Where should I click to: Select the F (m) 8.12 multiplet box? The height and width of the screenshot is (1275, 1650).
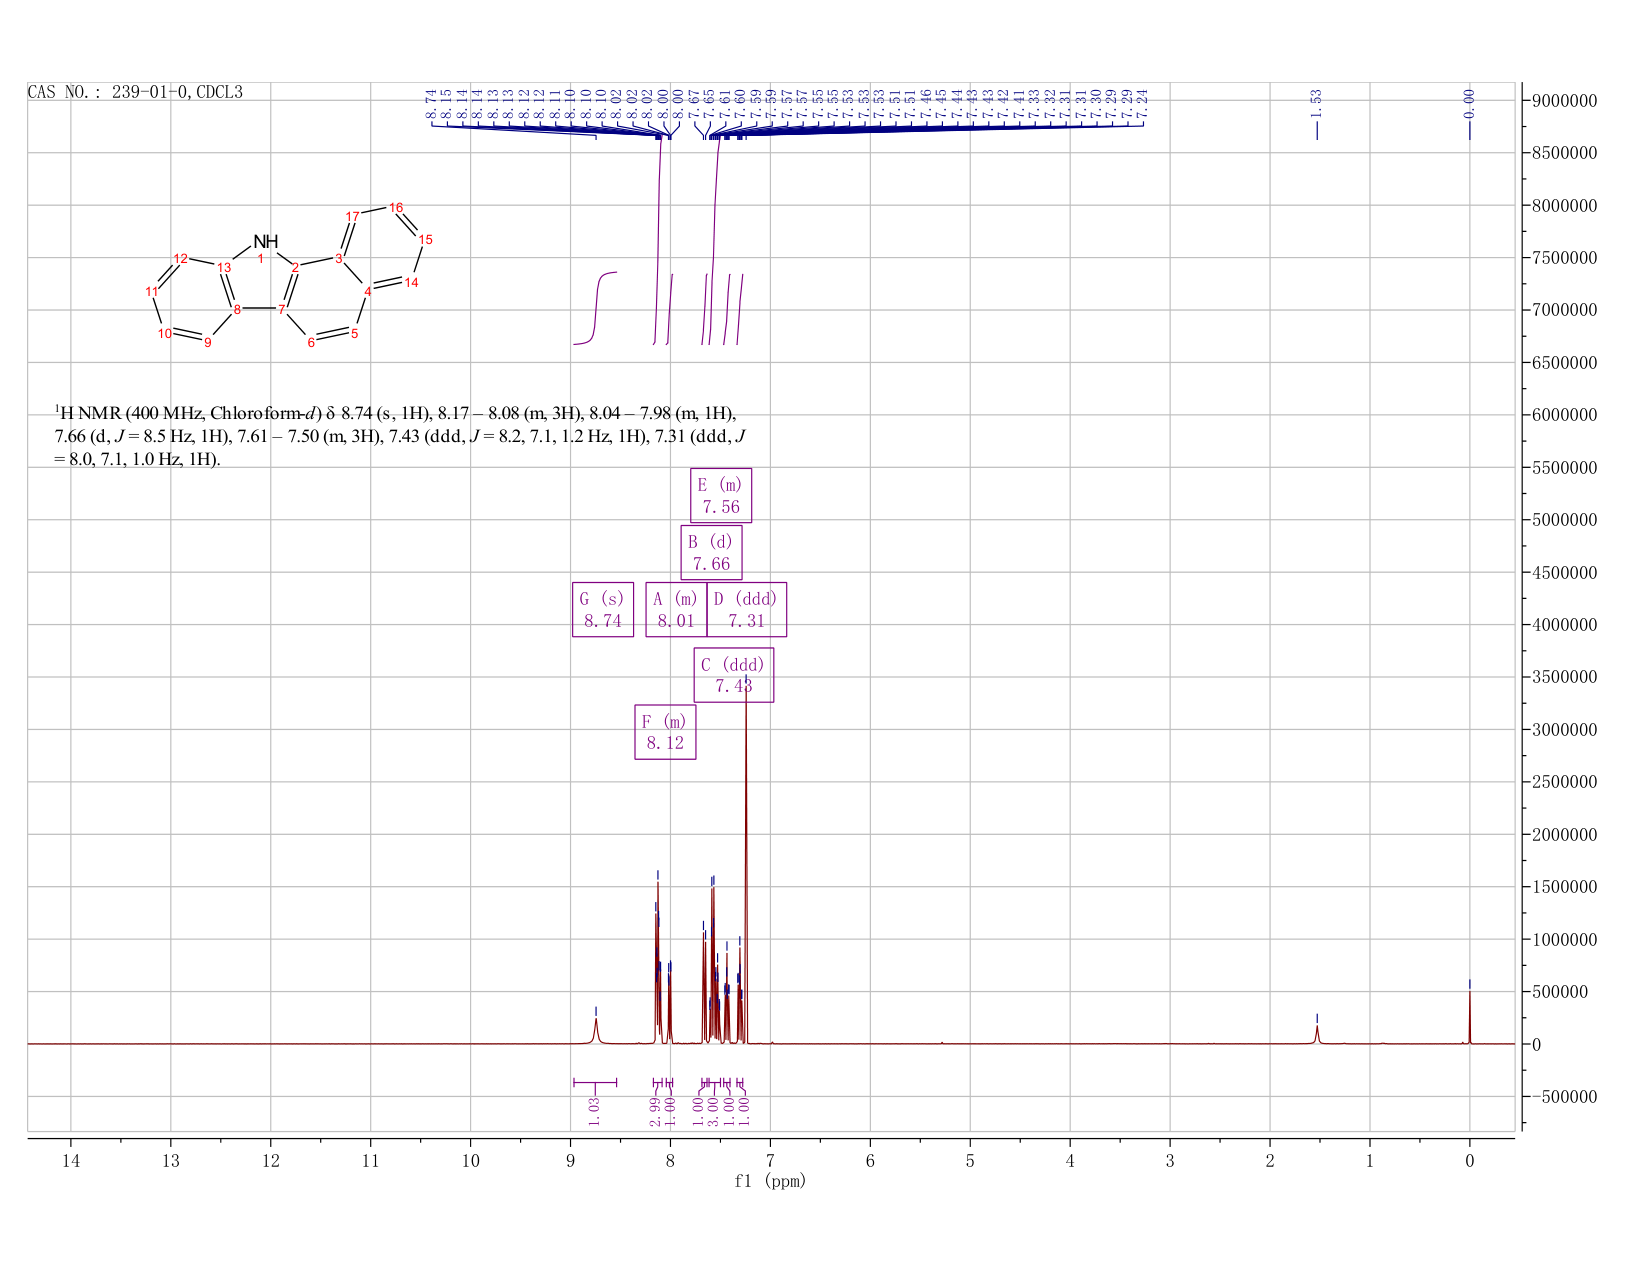coord(665,732)
